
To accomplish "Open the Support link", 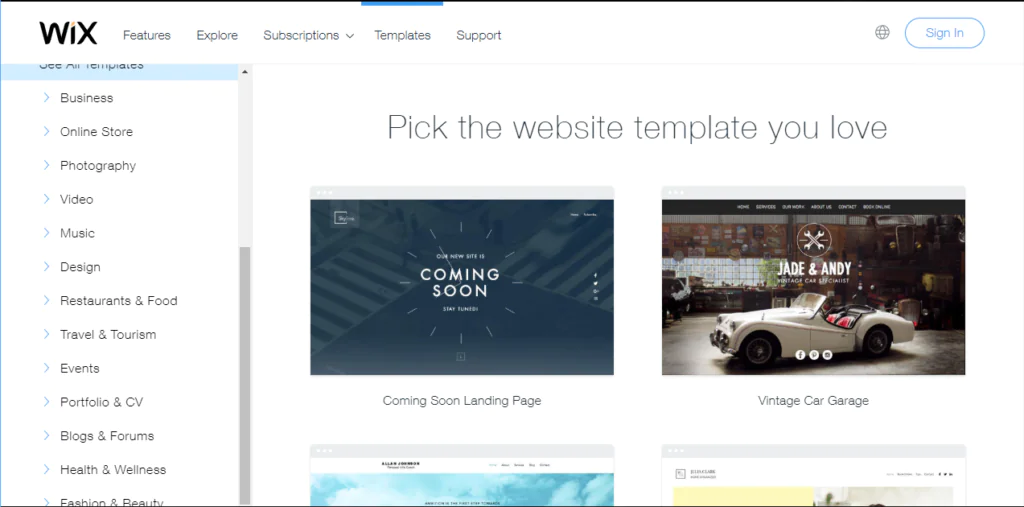I will point(479,35).
